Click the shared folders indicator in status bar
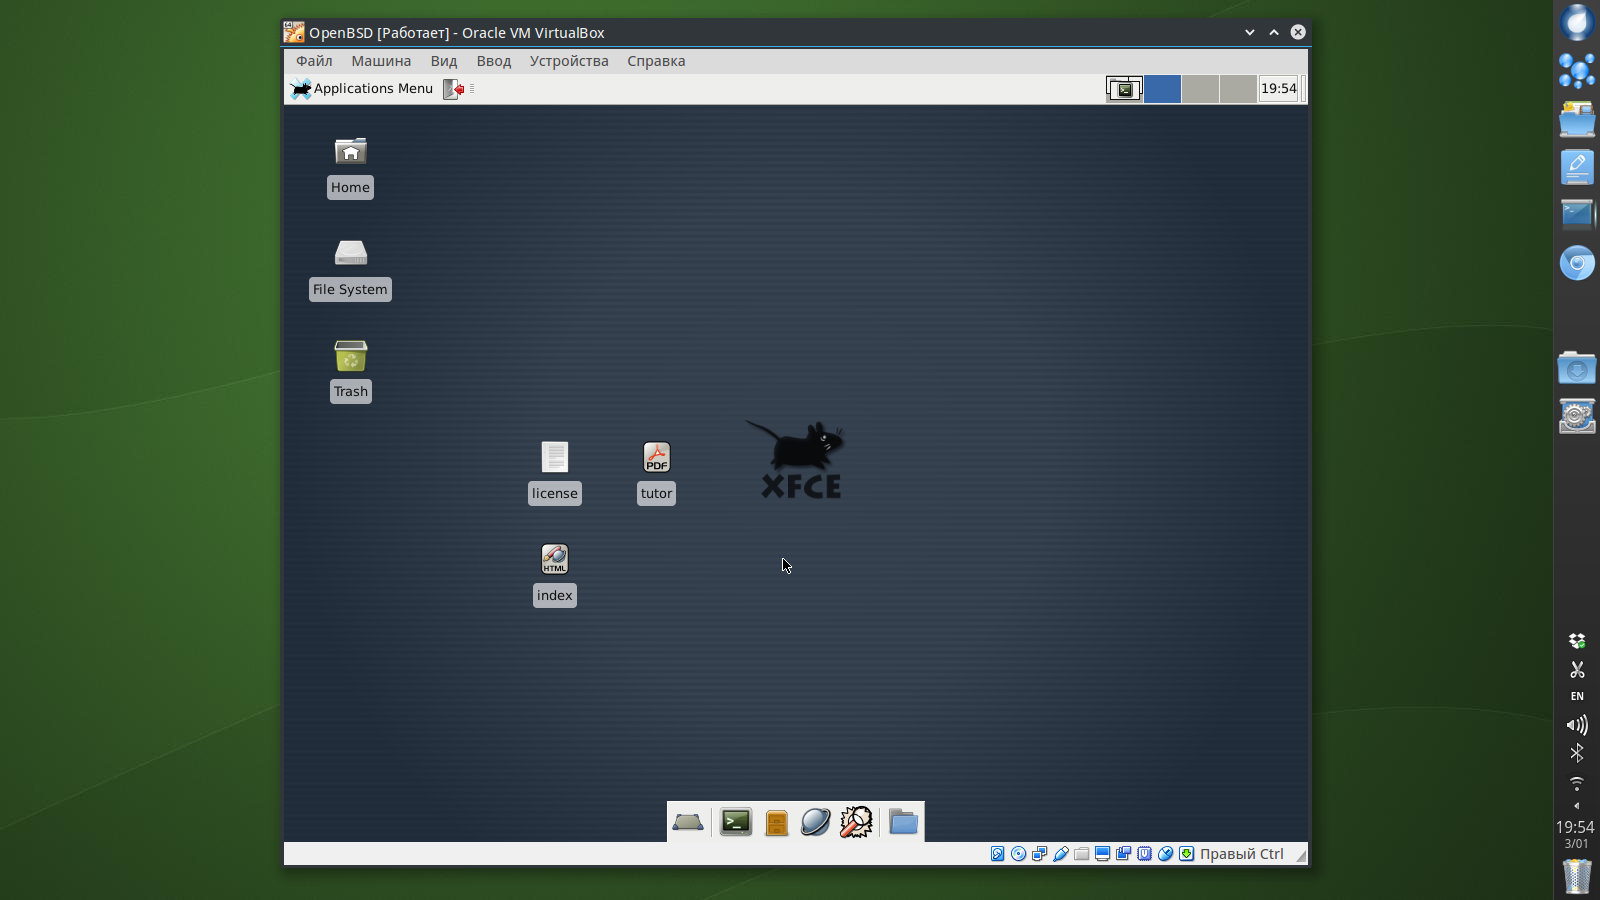Image resolution: width=1600 pixels, height=900 pixels. click(x=1082, y=854)
